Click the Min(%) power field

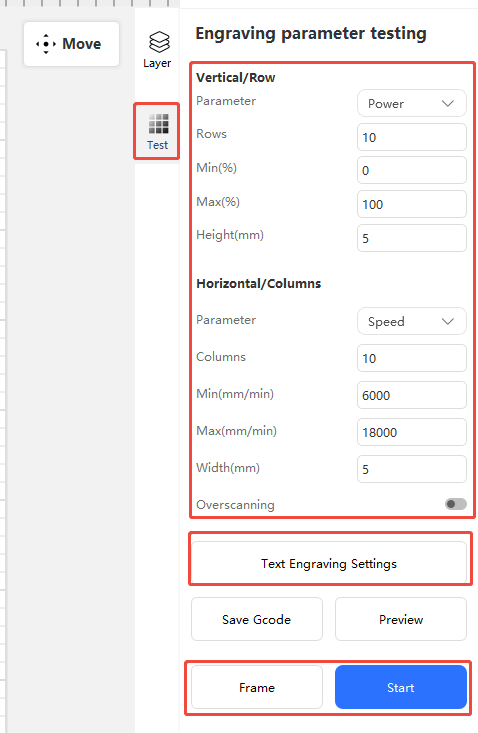pos(412,170)
